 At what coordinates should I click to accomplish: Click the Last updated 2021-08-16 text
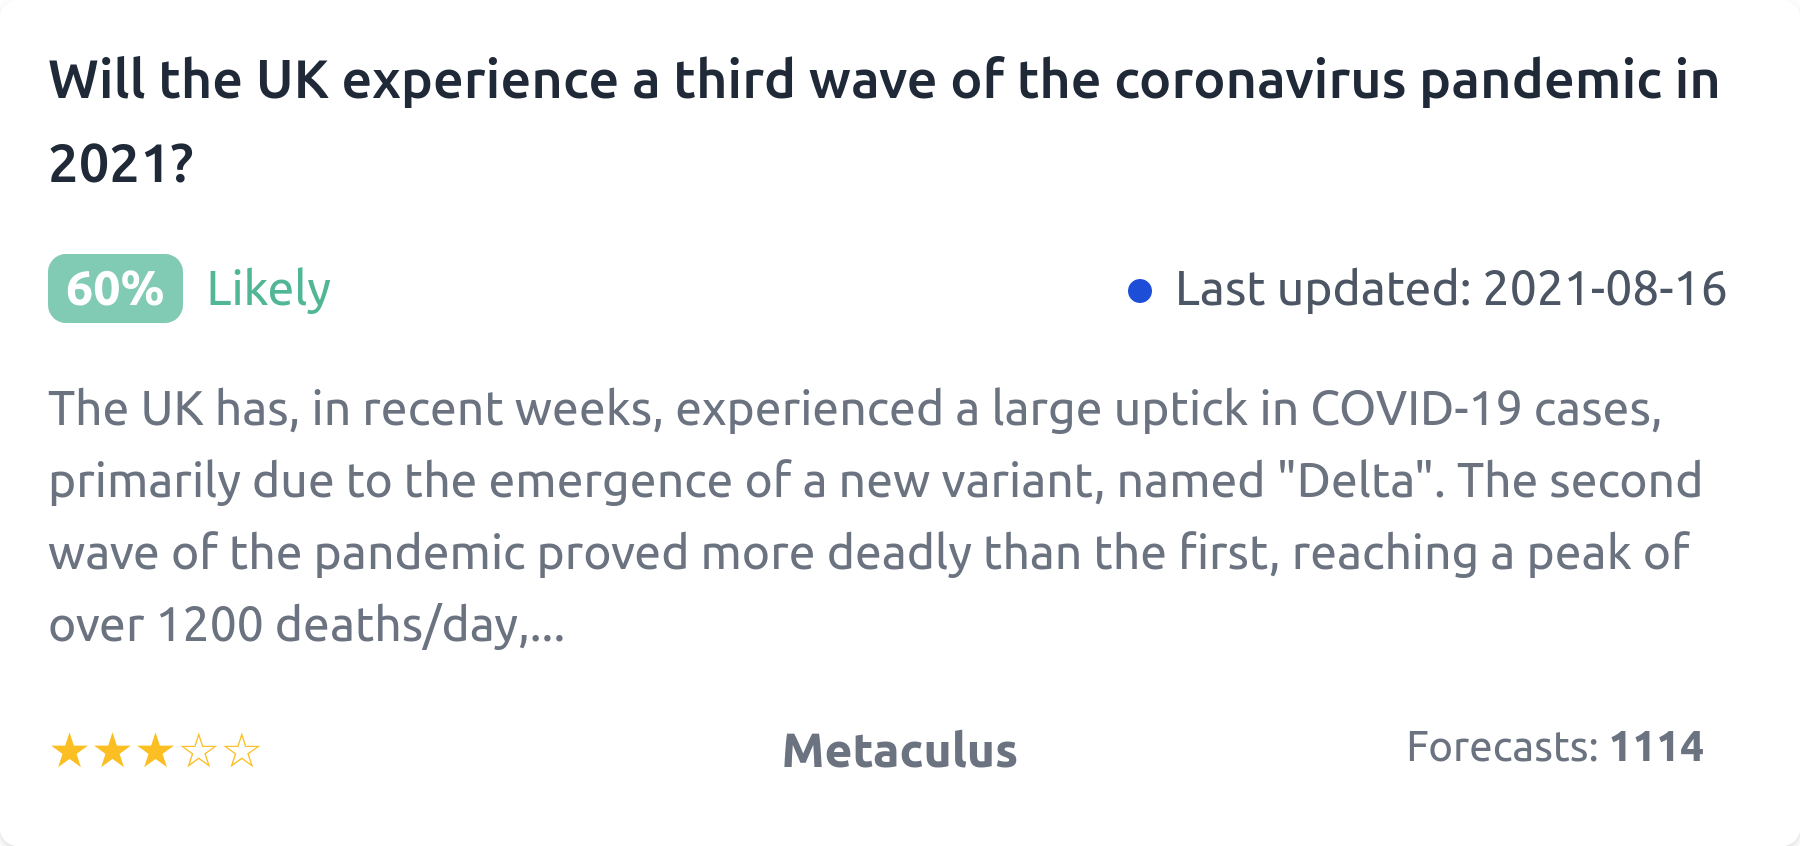point(1450,289)
